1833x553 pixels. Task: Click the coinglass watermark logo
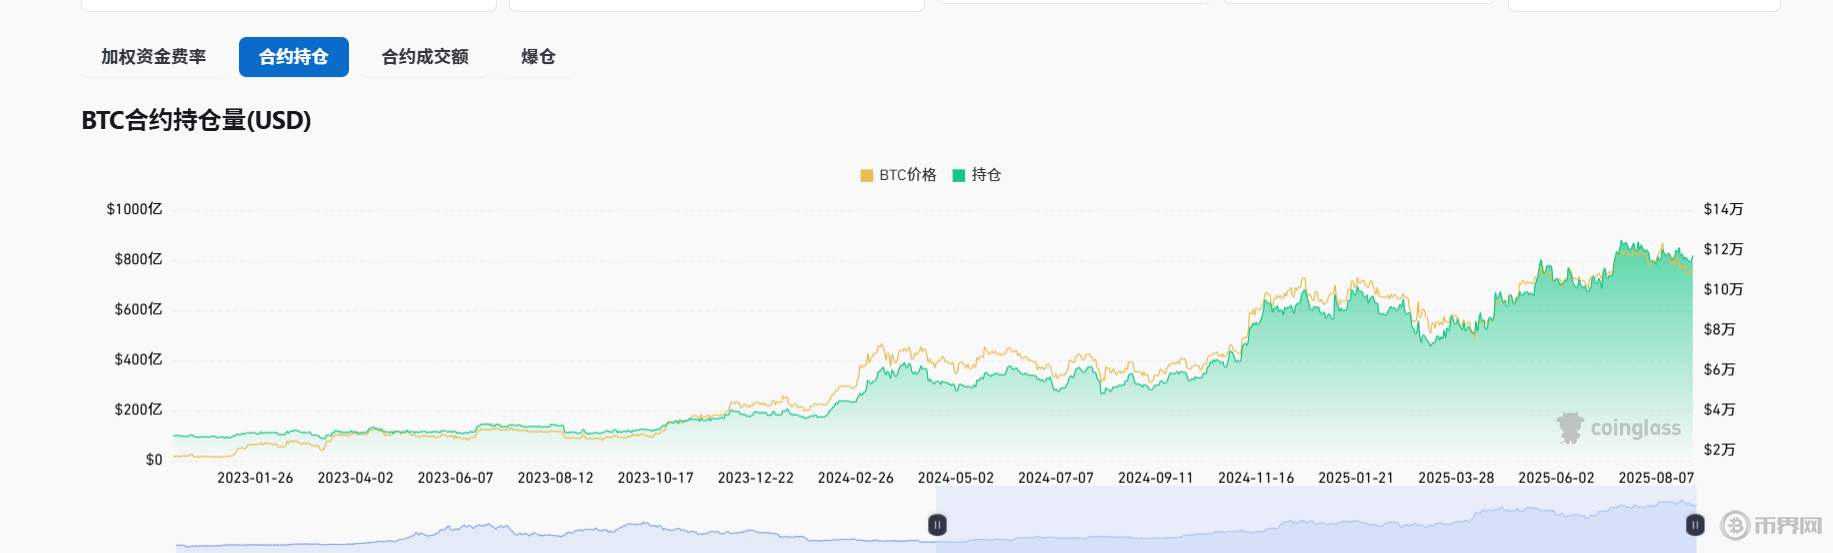pos(1570,428)
